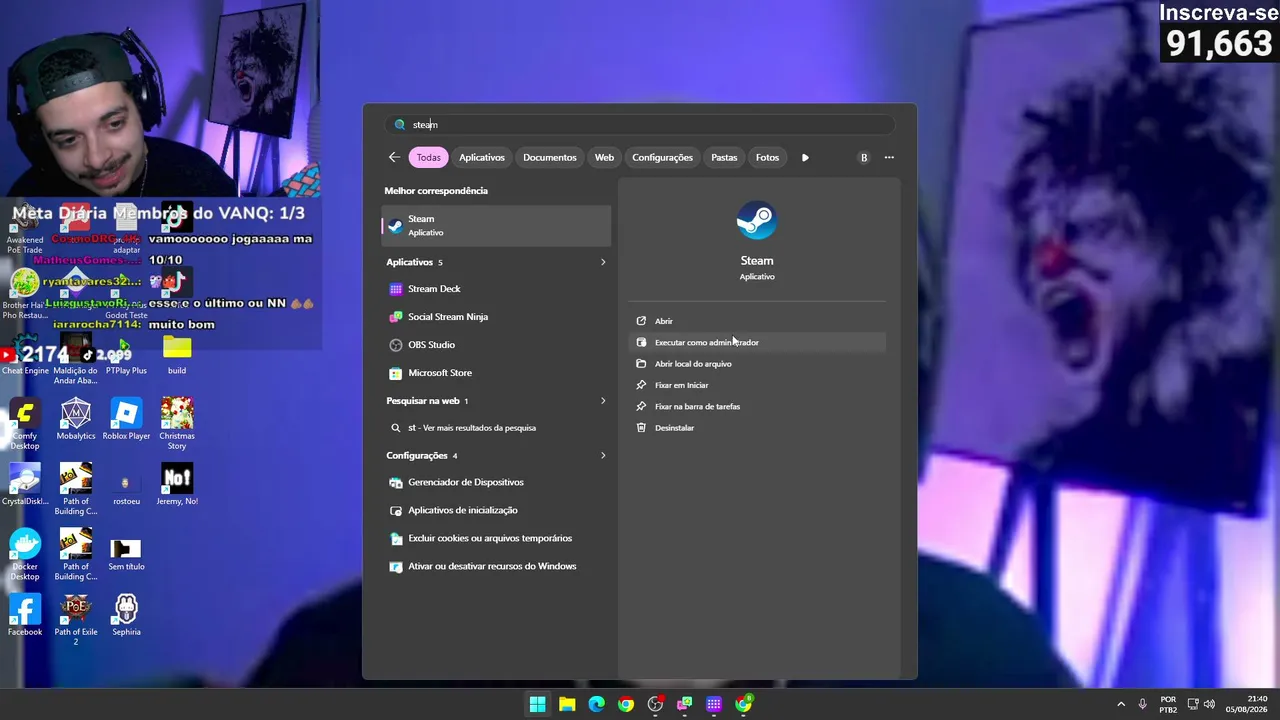Image resolution: width=1280 pixels, height=720 pixels.
Task: Click the search box containing steam
Action: pos(640,125)
